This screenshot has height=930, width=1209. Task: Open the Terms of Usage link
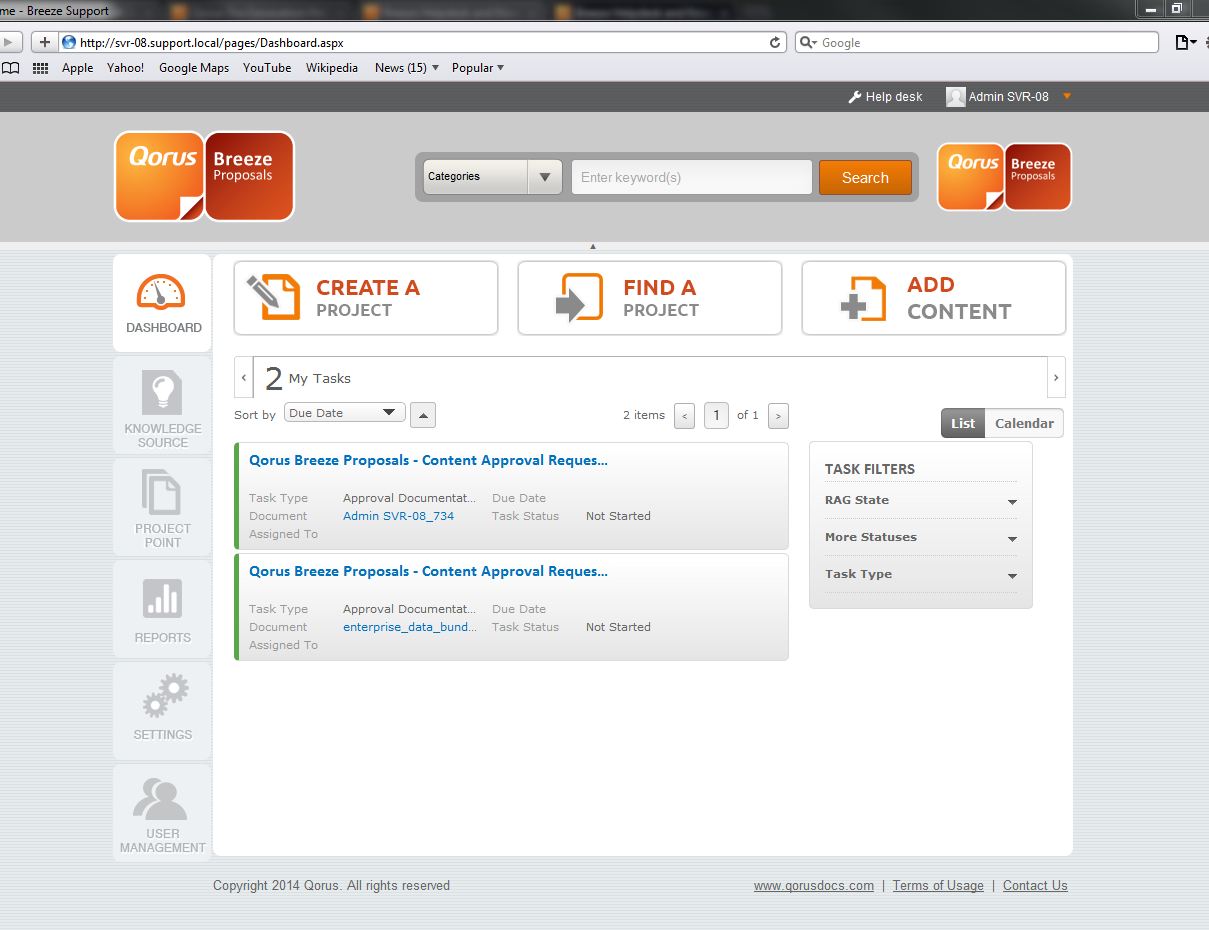click(x=938, y=885)
